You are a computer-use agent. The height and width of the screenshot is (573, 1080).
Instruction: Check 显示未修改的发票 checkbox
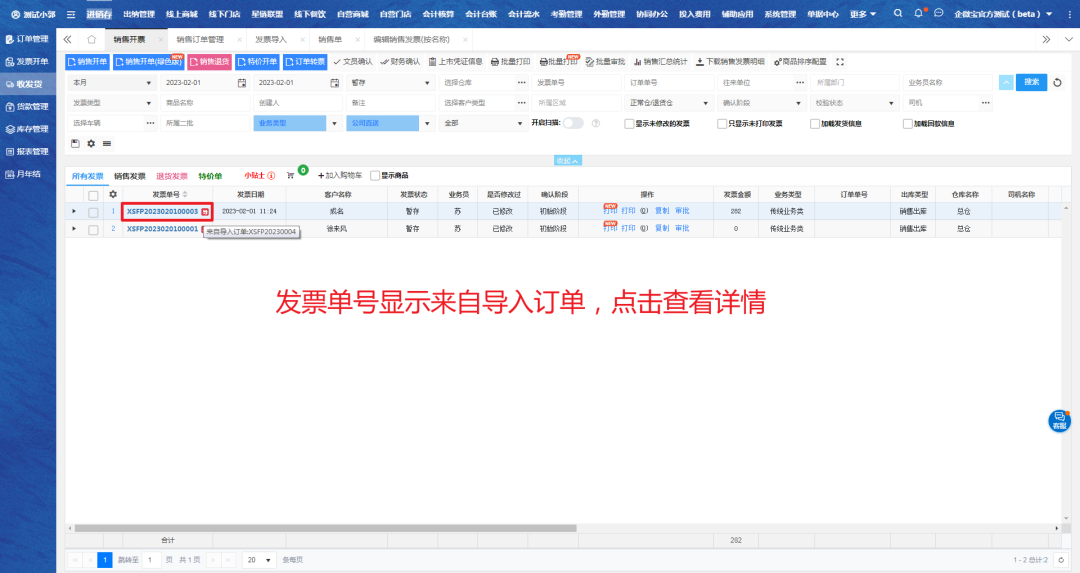[x=628, y=124]
